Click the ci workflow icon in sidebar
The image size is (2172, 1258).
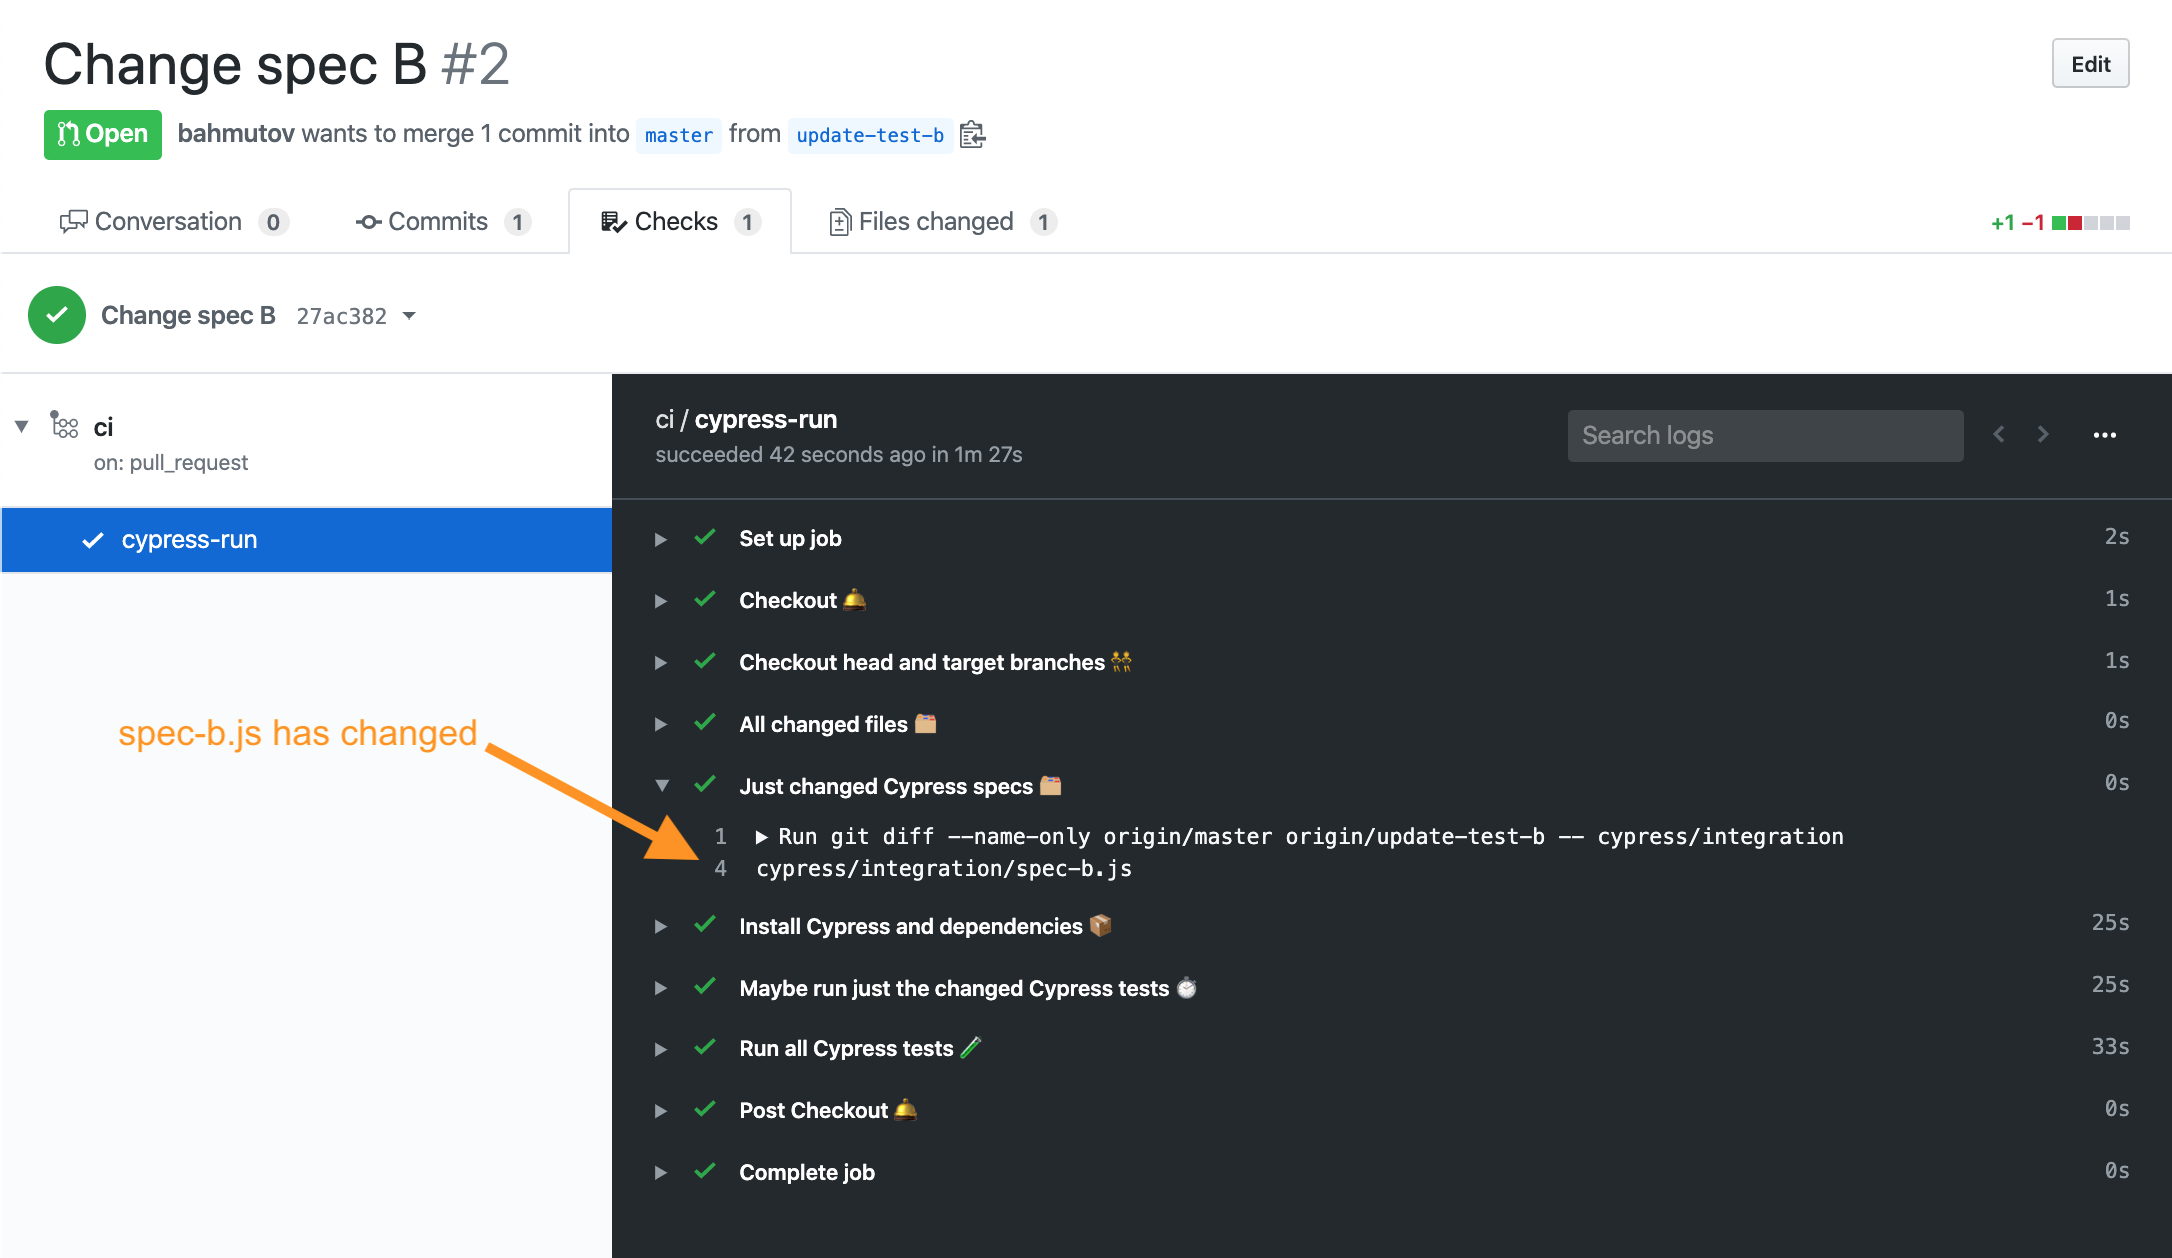(x=65, y=426)
